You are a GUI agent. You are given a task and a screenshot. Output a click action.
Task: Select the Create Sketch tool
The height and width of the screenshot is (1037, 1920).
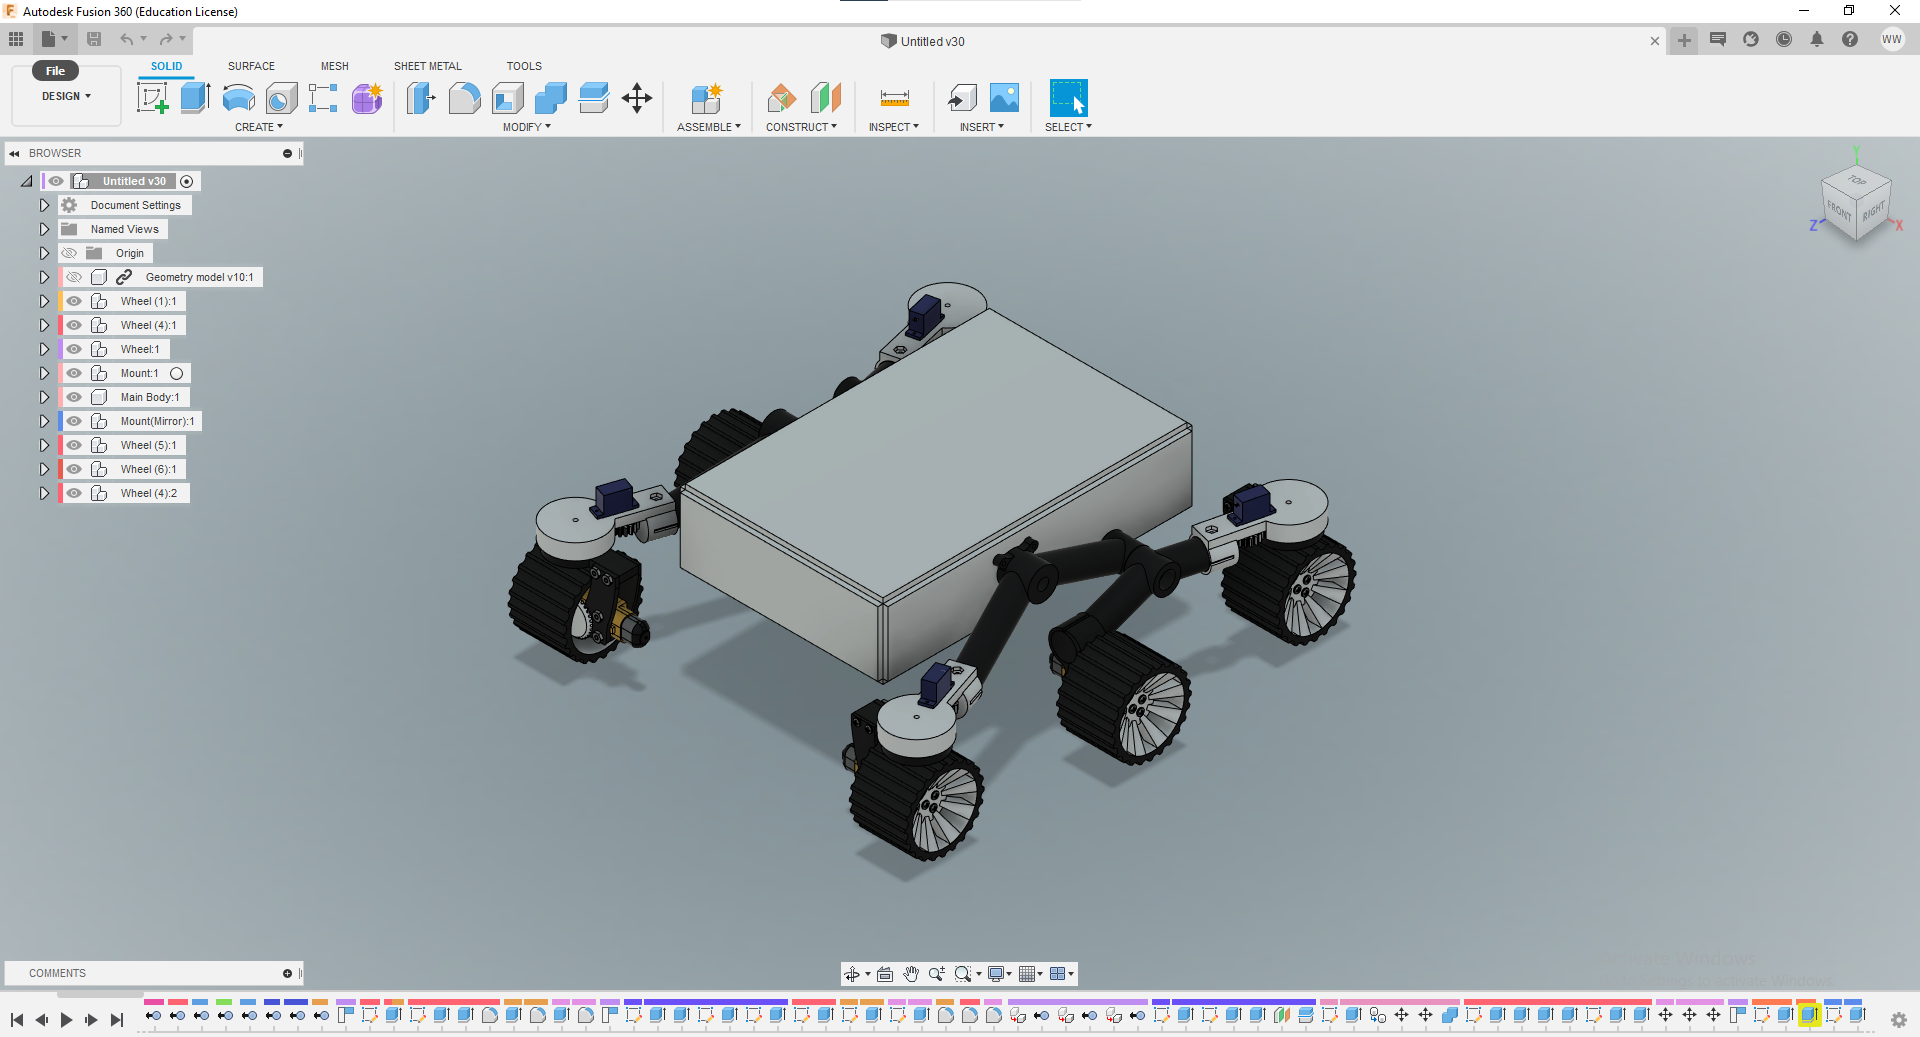coord(153,98)
